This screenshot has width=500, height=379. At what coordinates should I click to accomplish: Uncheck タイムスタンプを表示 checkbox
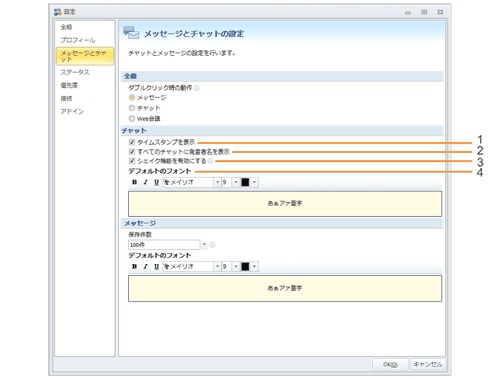[132, 142]
